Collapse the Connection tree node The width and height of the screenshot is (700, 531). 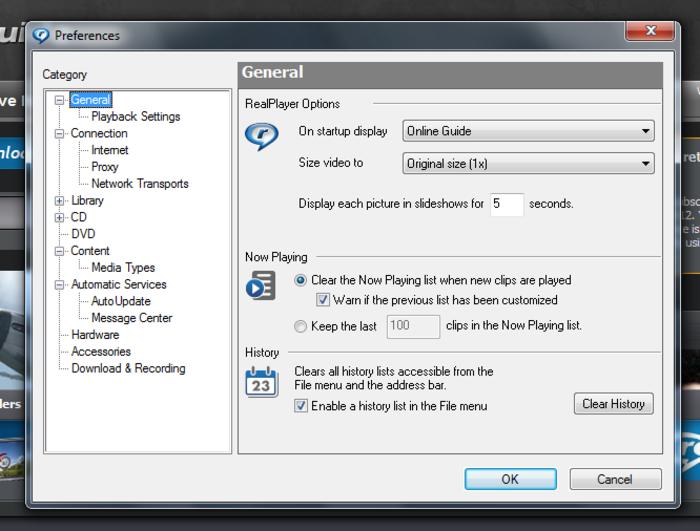pyautogui.click(x=60, y=133)
